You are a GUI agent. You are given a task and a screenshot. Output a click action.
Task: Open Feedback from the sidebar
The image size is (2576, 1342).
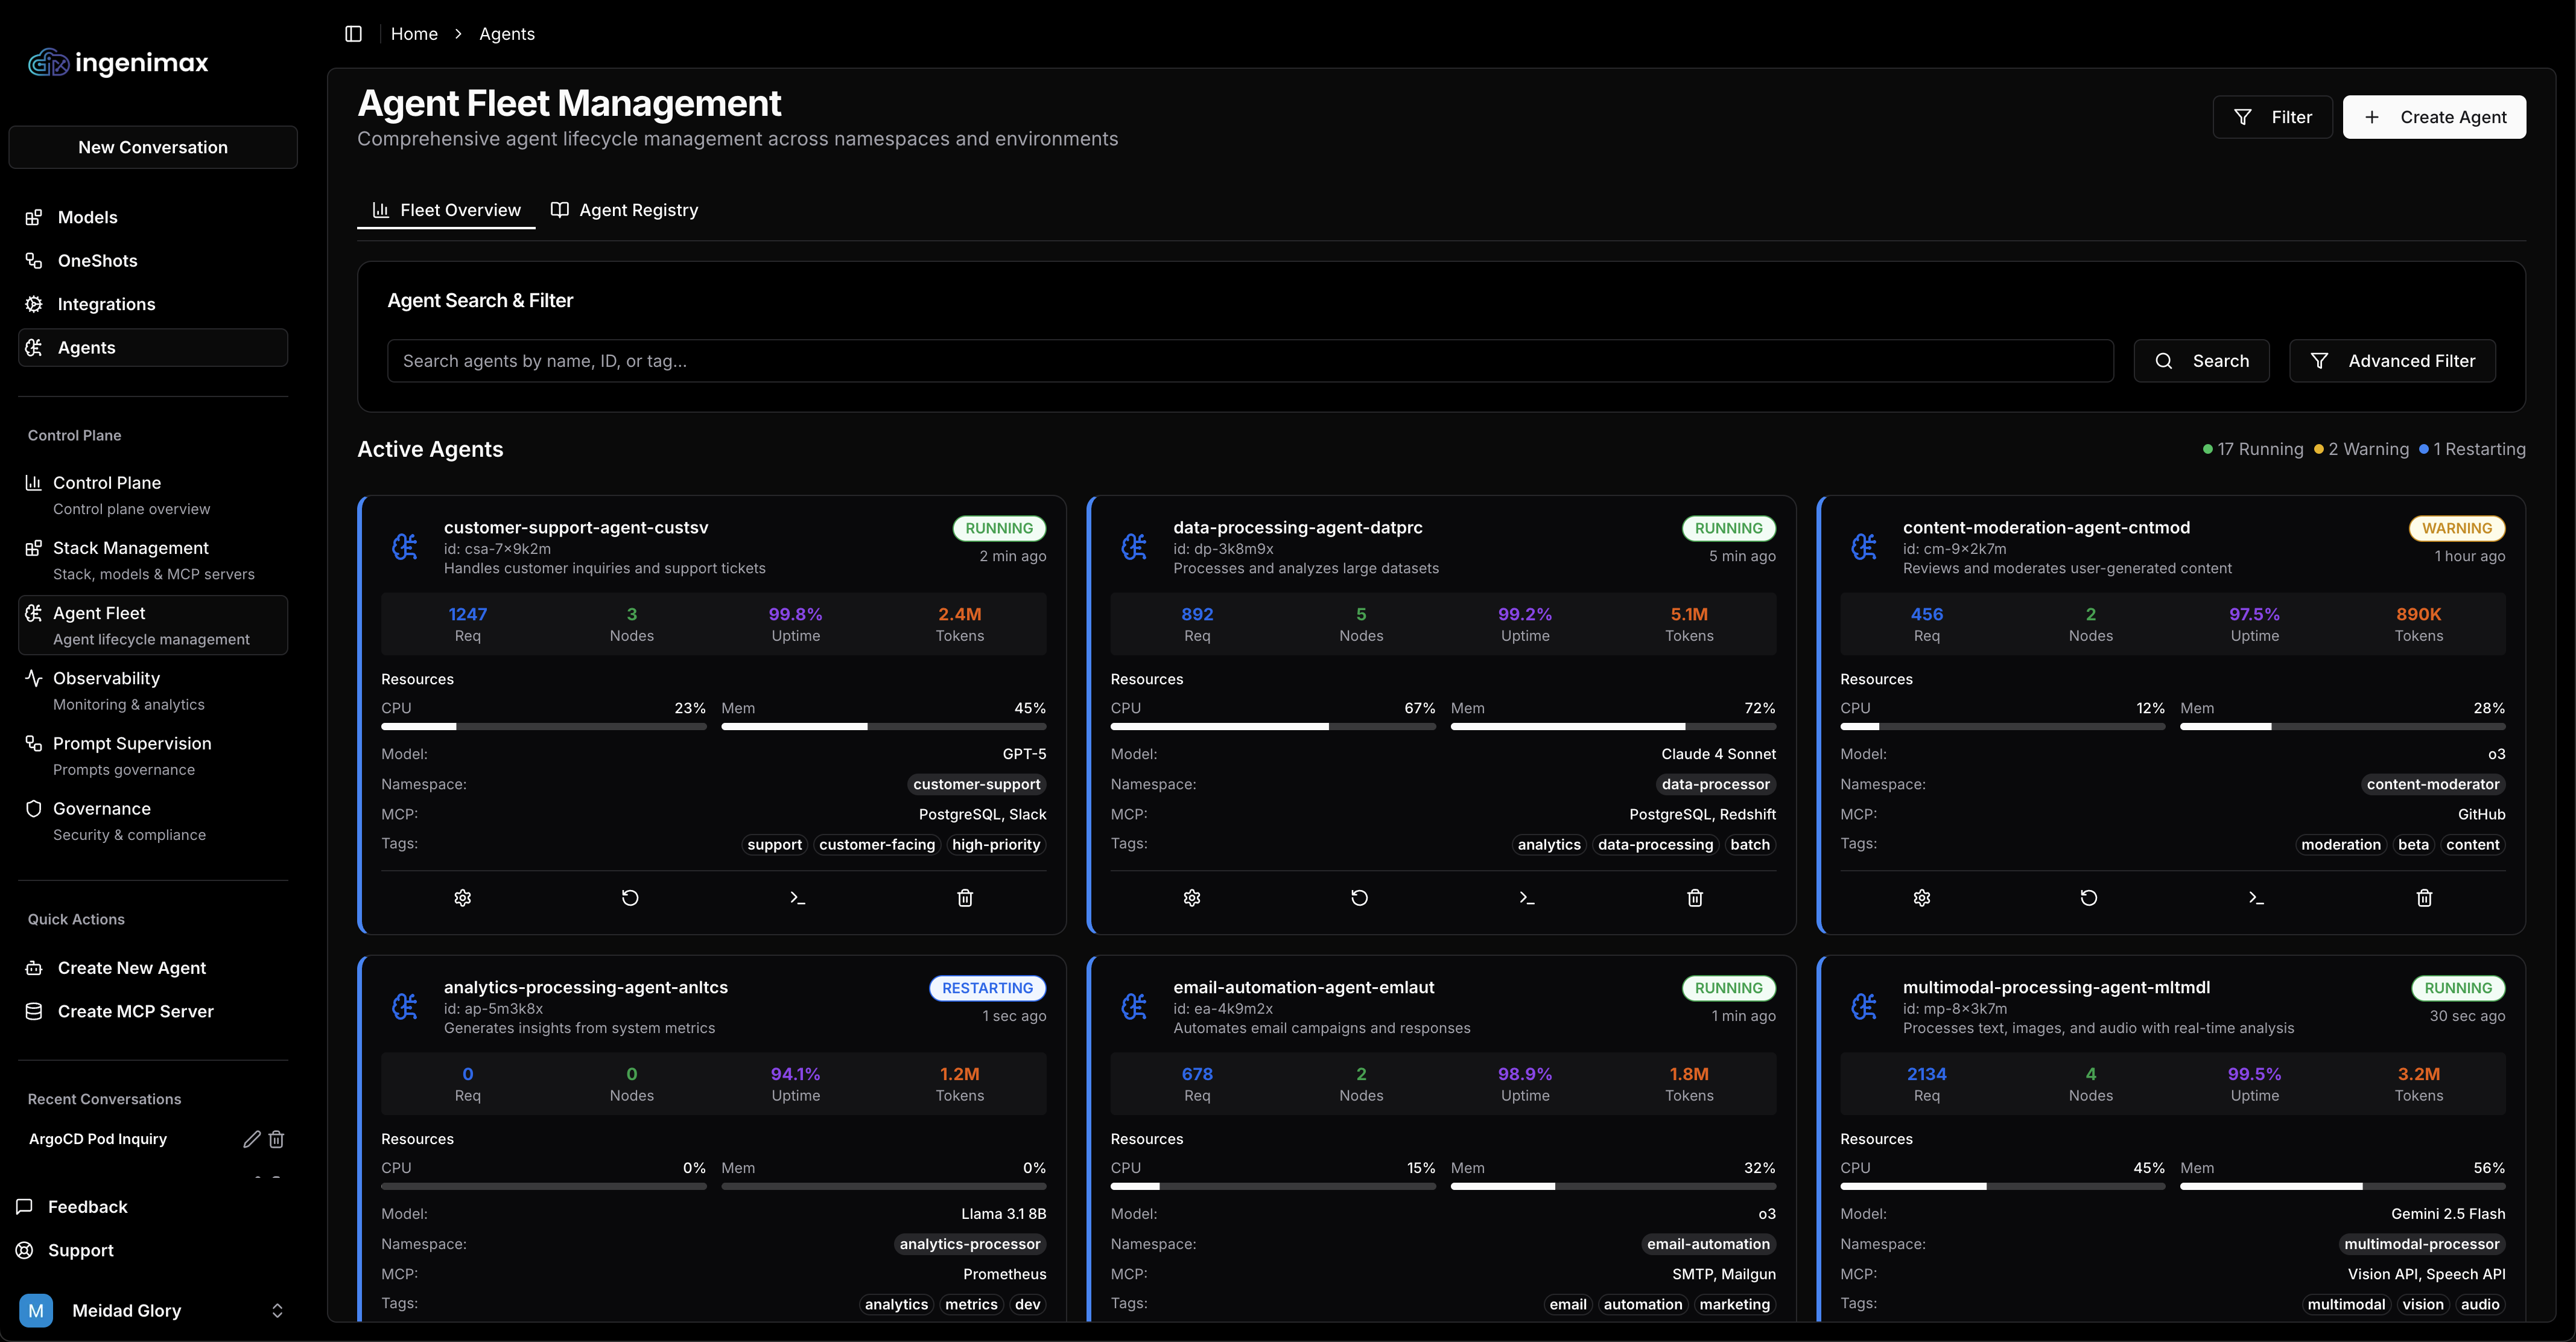pos(88,1206)
